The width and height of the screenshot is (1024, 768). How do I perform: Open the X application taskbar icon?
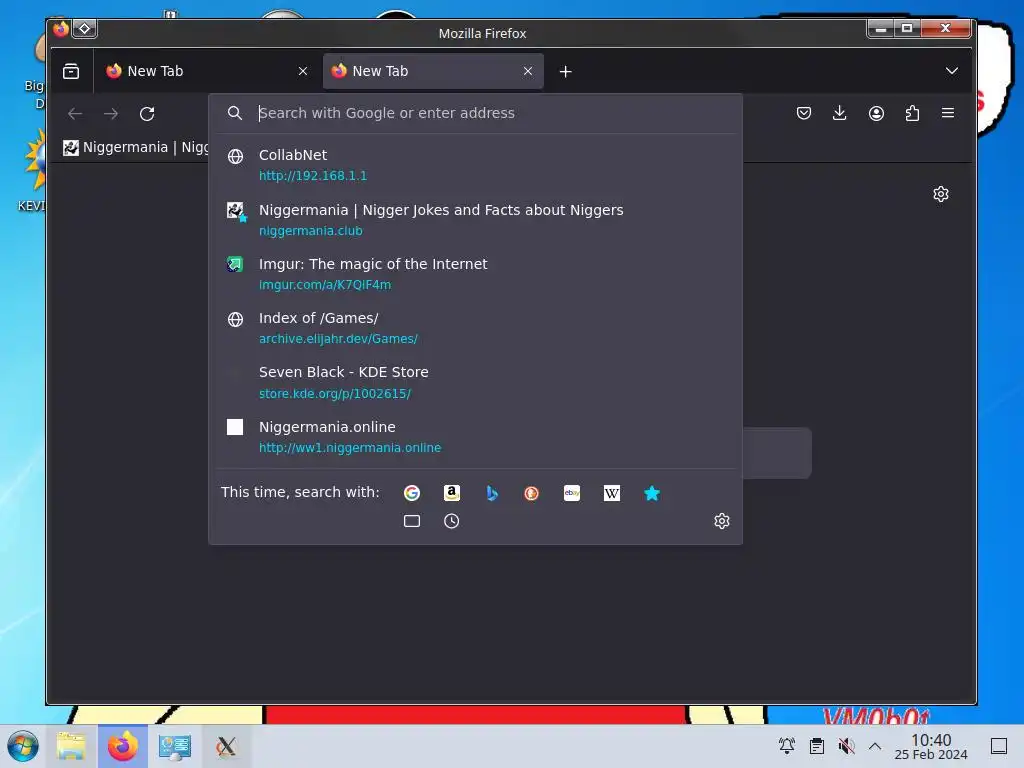point(226,746)
